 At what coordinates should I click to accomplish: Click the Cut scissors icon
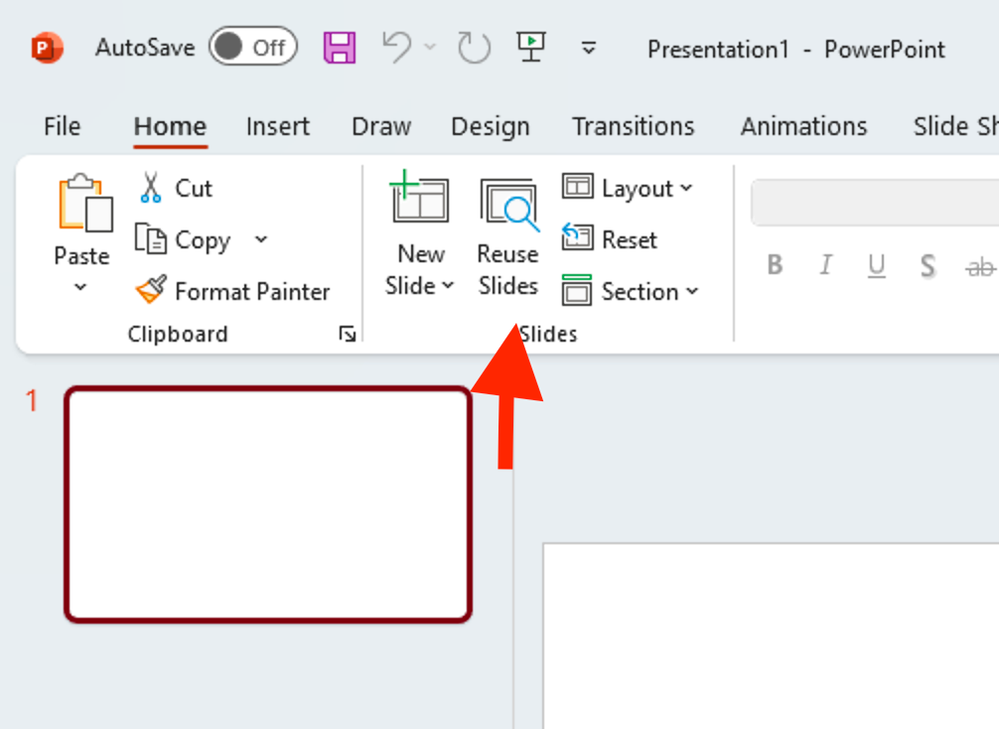[x=151, y=188]
